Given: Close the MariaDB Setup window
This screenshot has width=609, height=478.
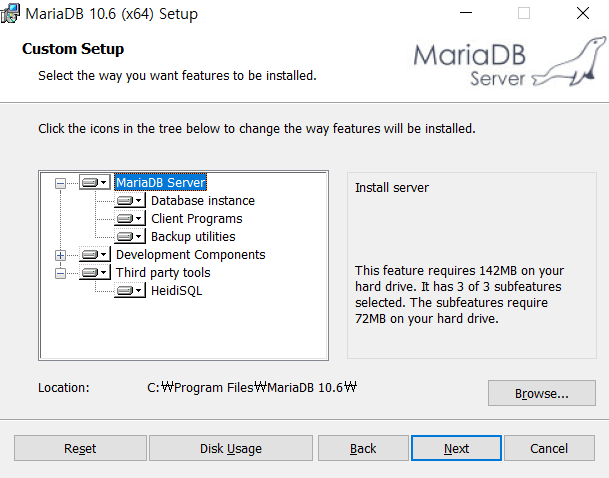Looking at the screenshot, I should click(x=583, y=13).
